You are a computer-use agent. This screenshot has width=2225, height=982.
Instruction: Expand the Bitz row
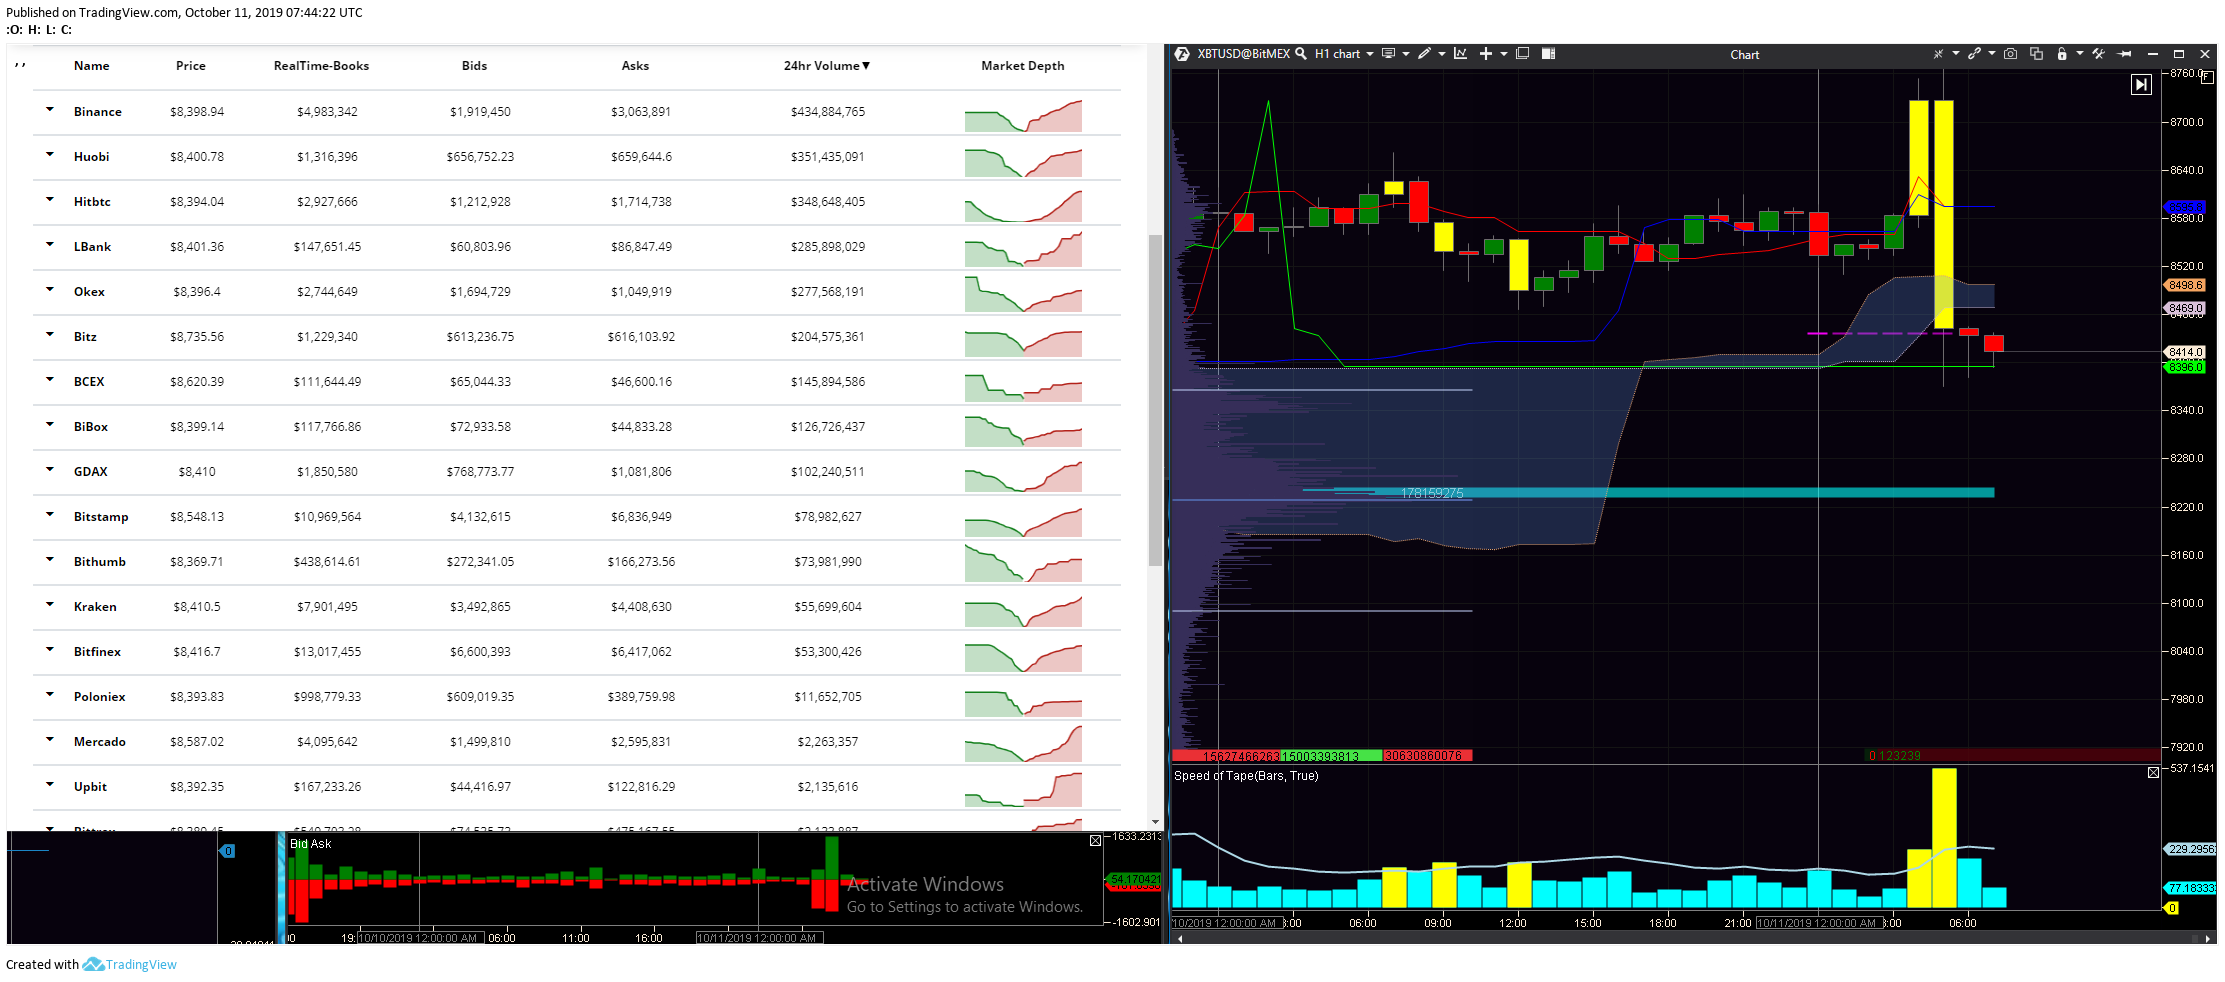(49, 335)
